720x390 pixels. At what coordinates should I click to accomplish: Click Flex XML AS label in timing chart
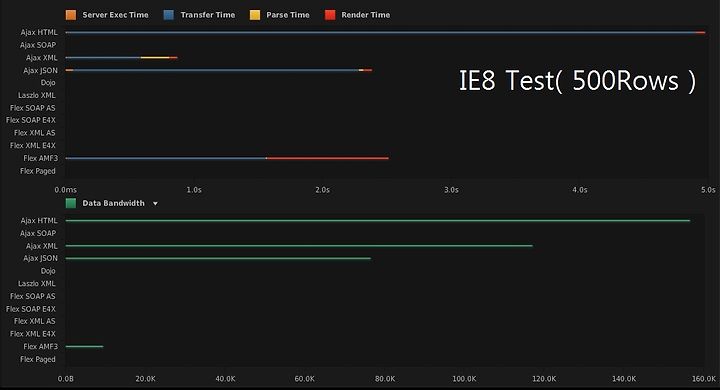[34, 133]
